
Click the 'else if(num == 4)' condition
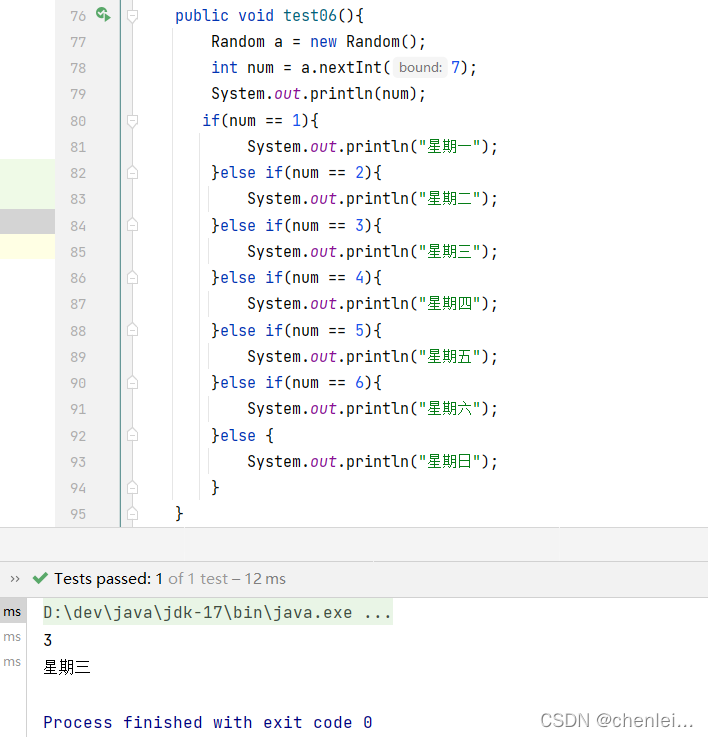[297, 278]
